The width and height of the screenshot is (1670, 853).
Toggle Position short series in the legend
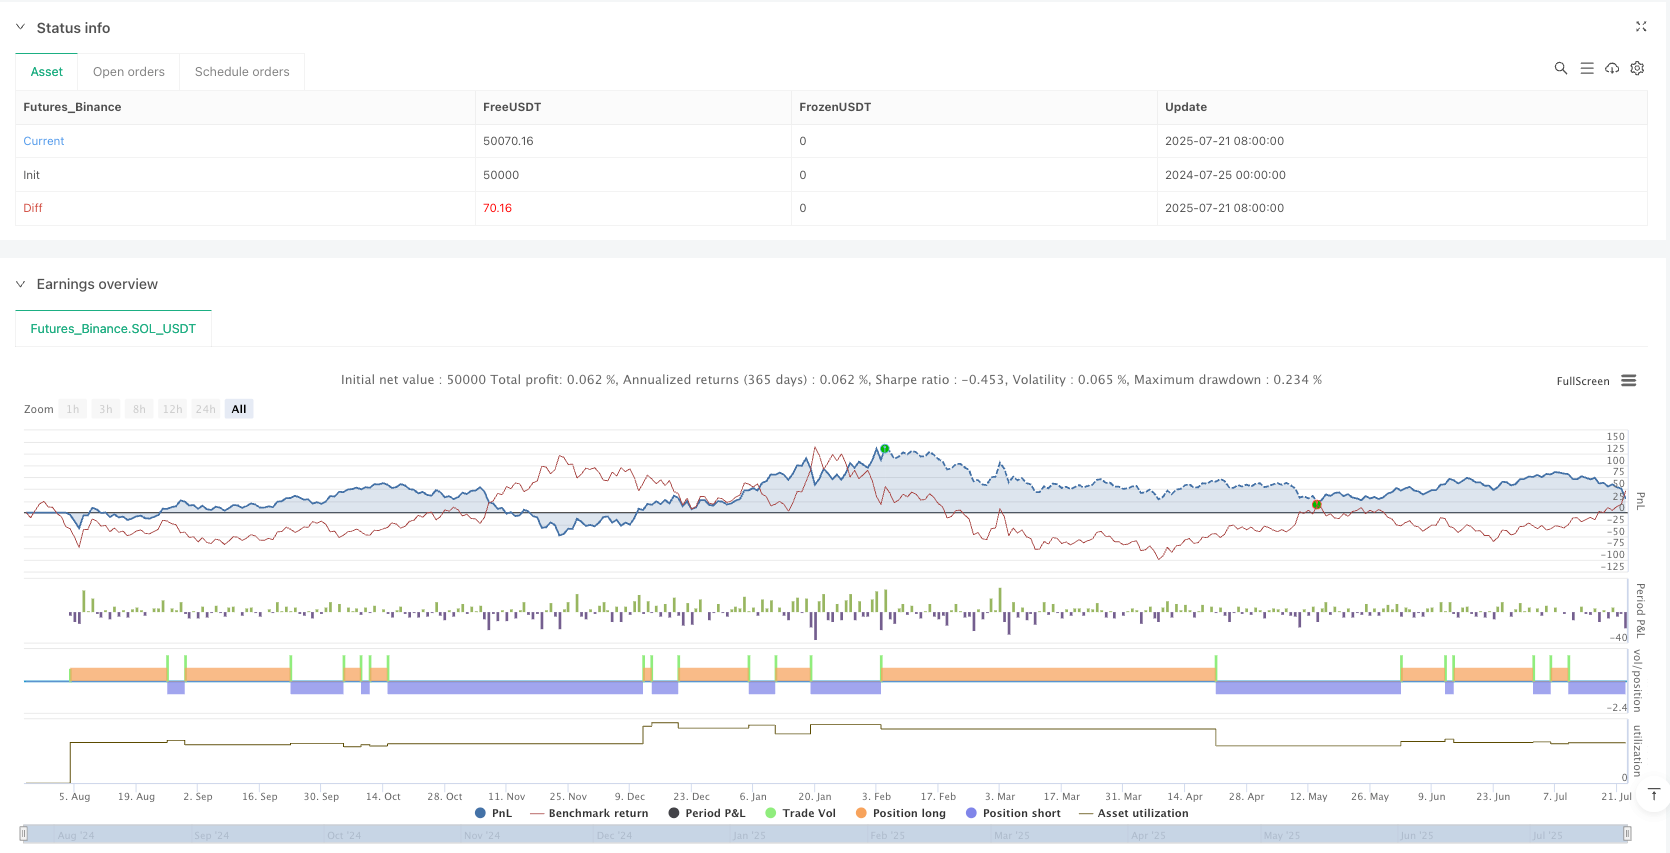pos(1013,813)
